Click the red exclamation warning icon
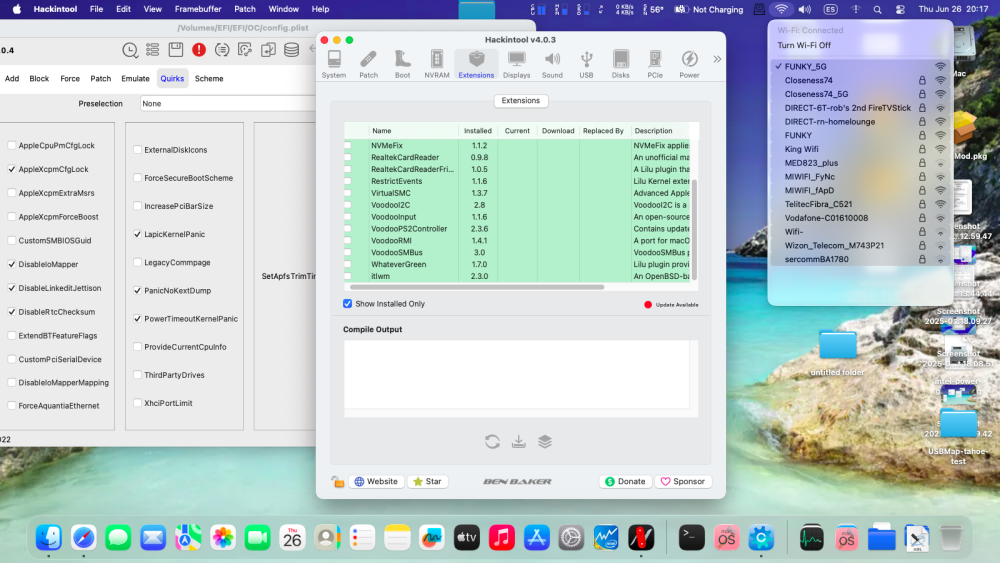 (x=199, y=50)
